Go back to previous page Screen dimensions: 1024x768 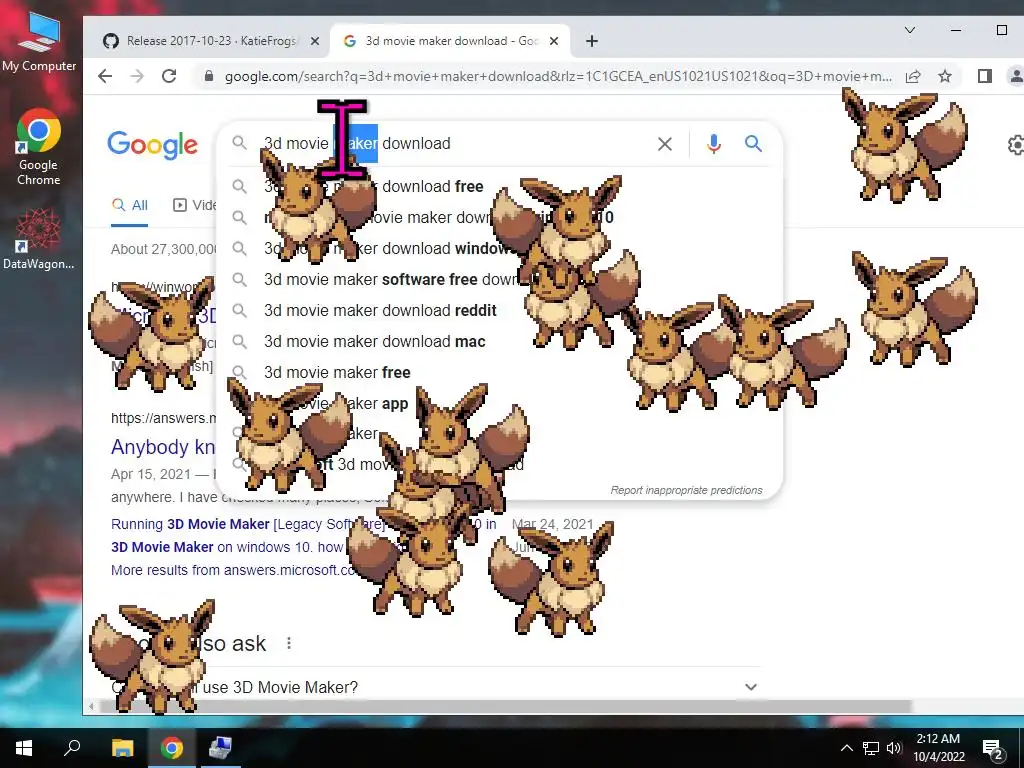coord(104,76)
